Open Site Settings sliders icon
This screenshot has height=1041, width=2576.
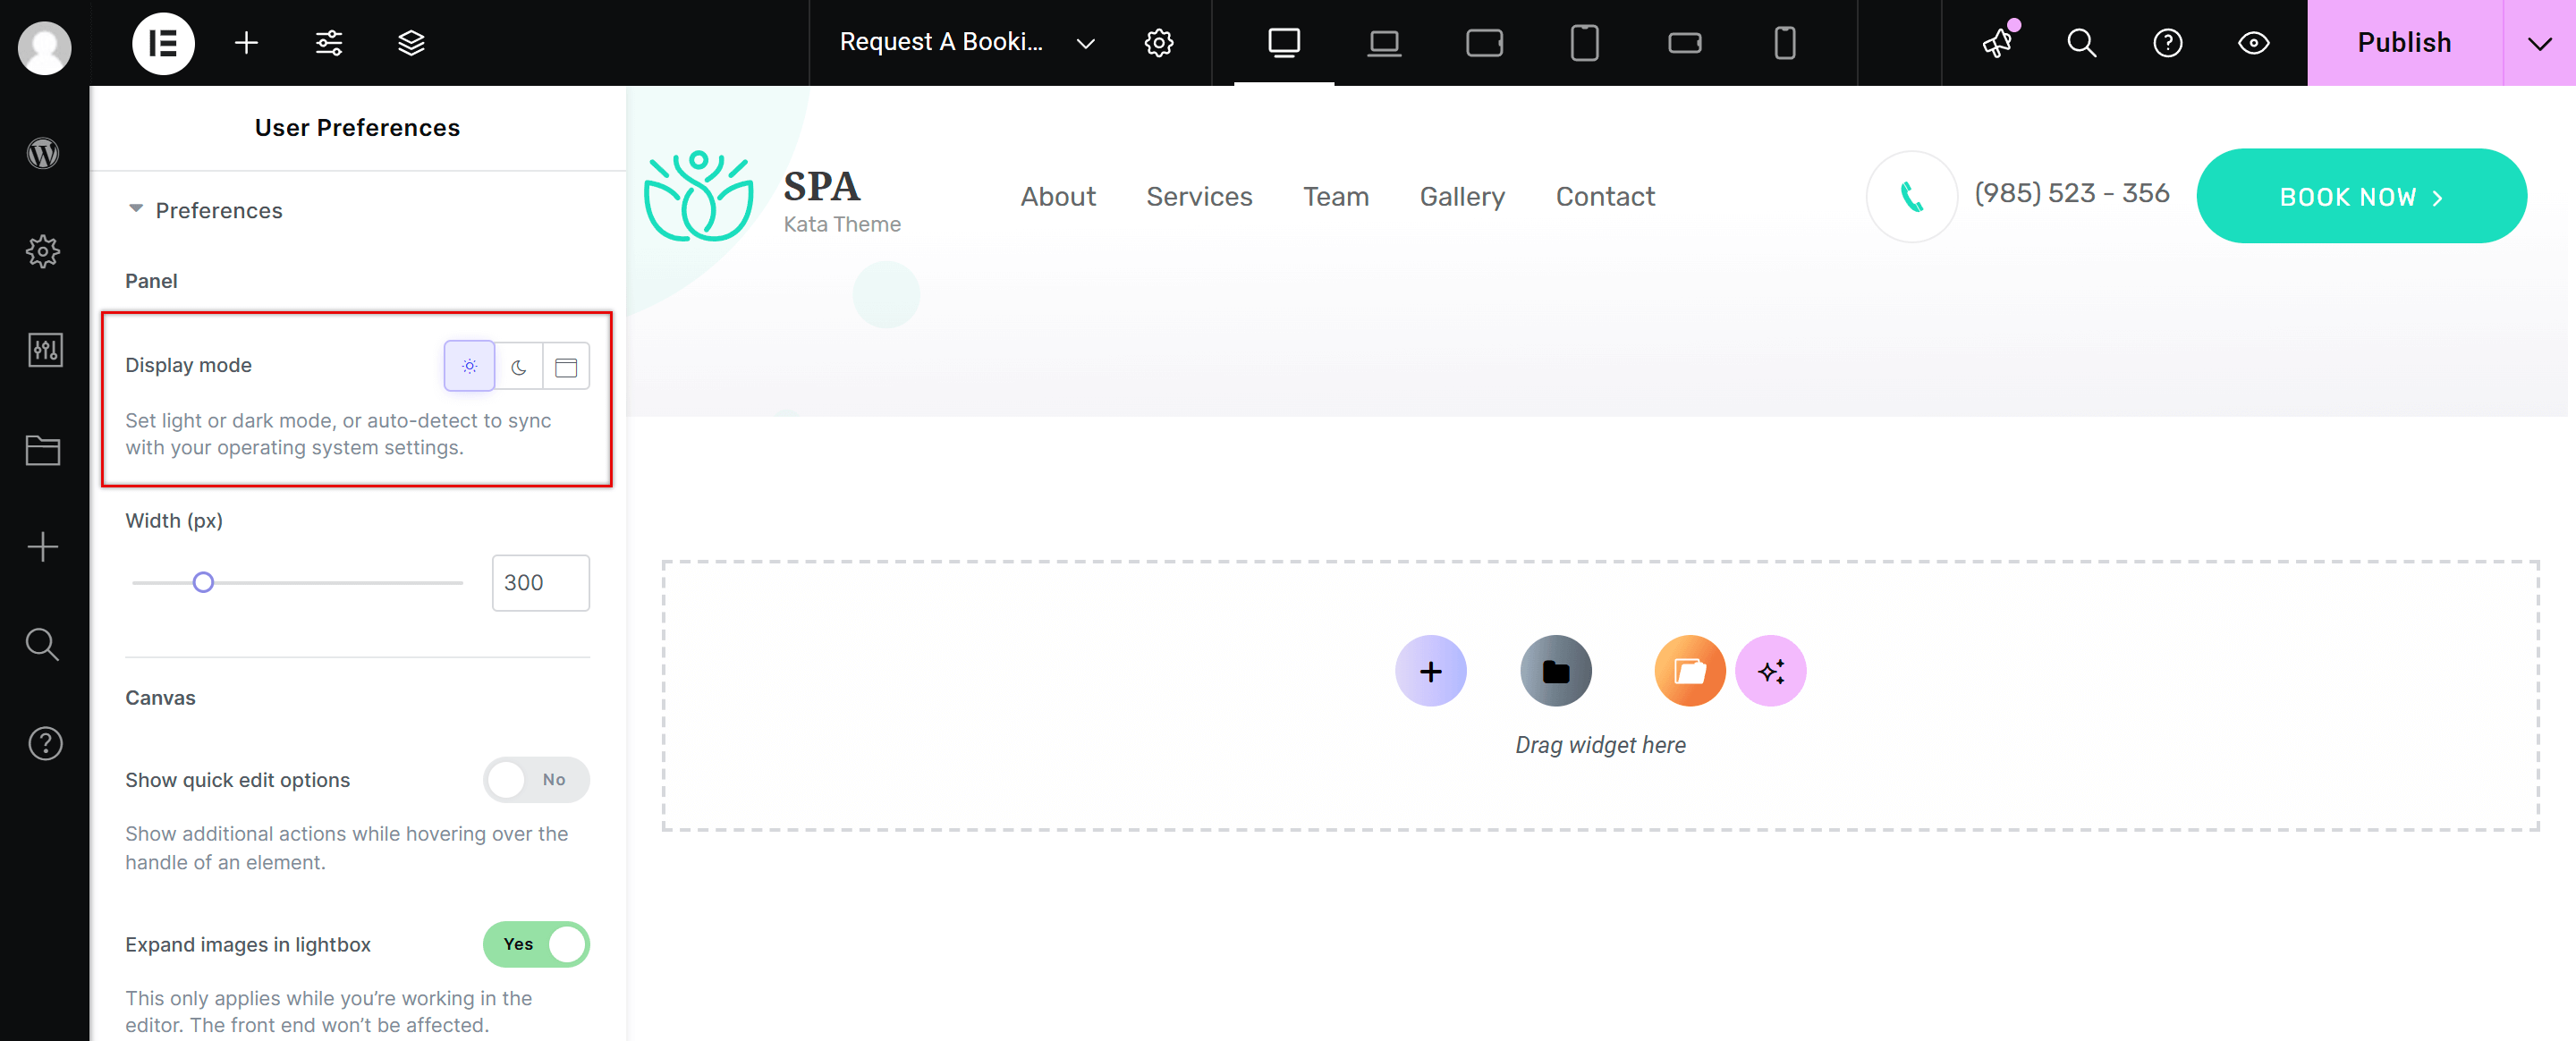pyautogui.click(x=329, y=43)
